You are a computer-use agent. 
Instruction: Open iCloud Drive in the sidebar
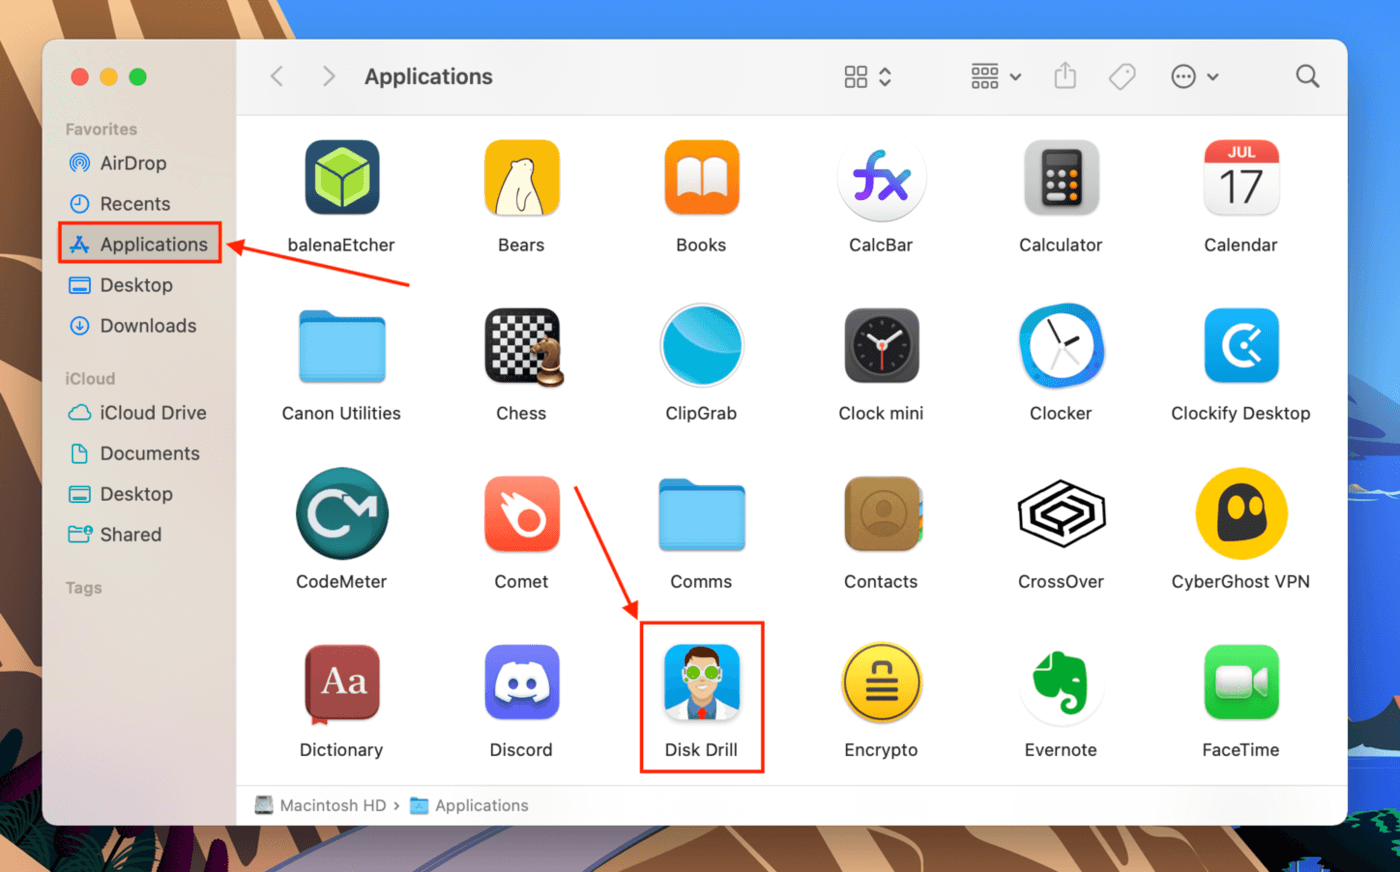140,413
